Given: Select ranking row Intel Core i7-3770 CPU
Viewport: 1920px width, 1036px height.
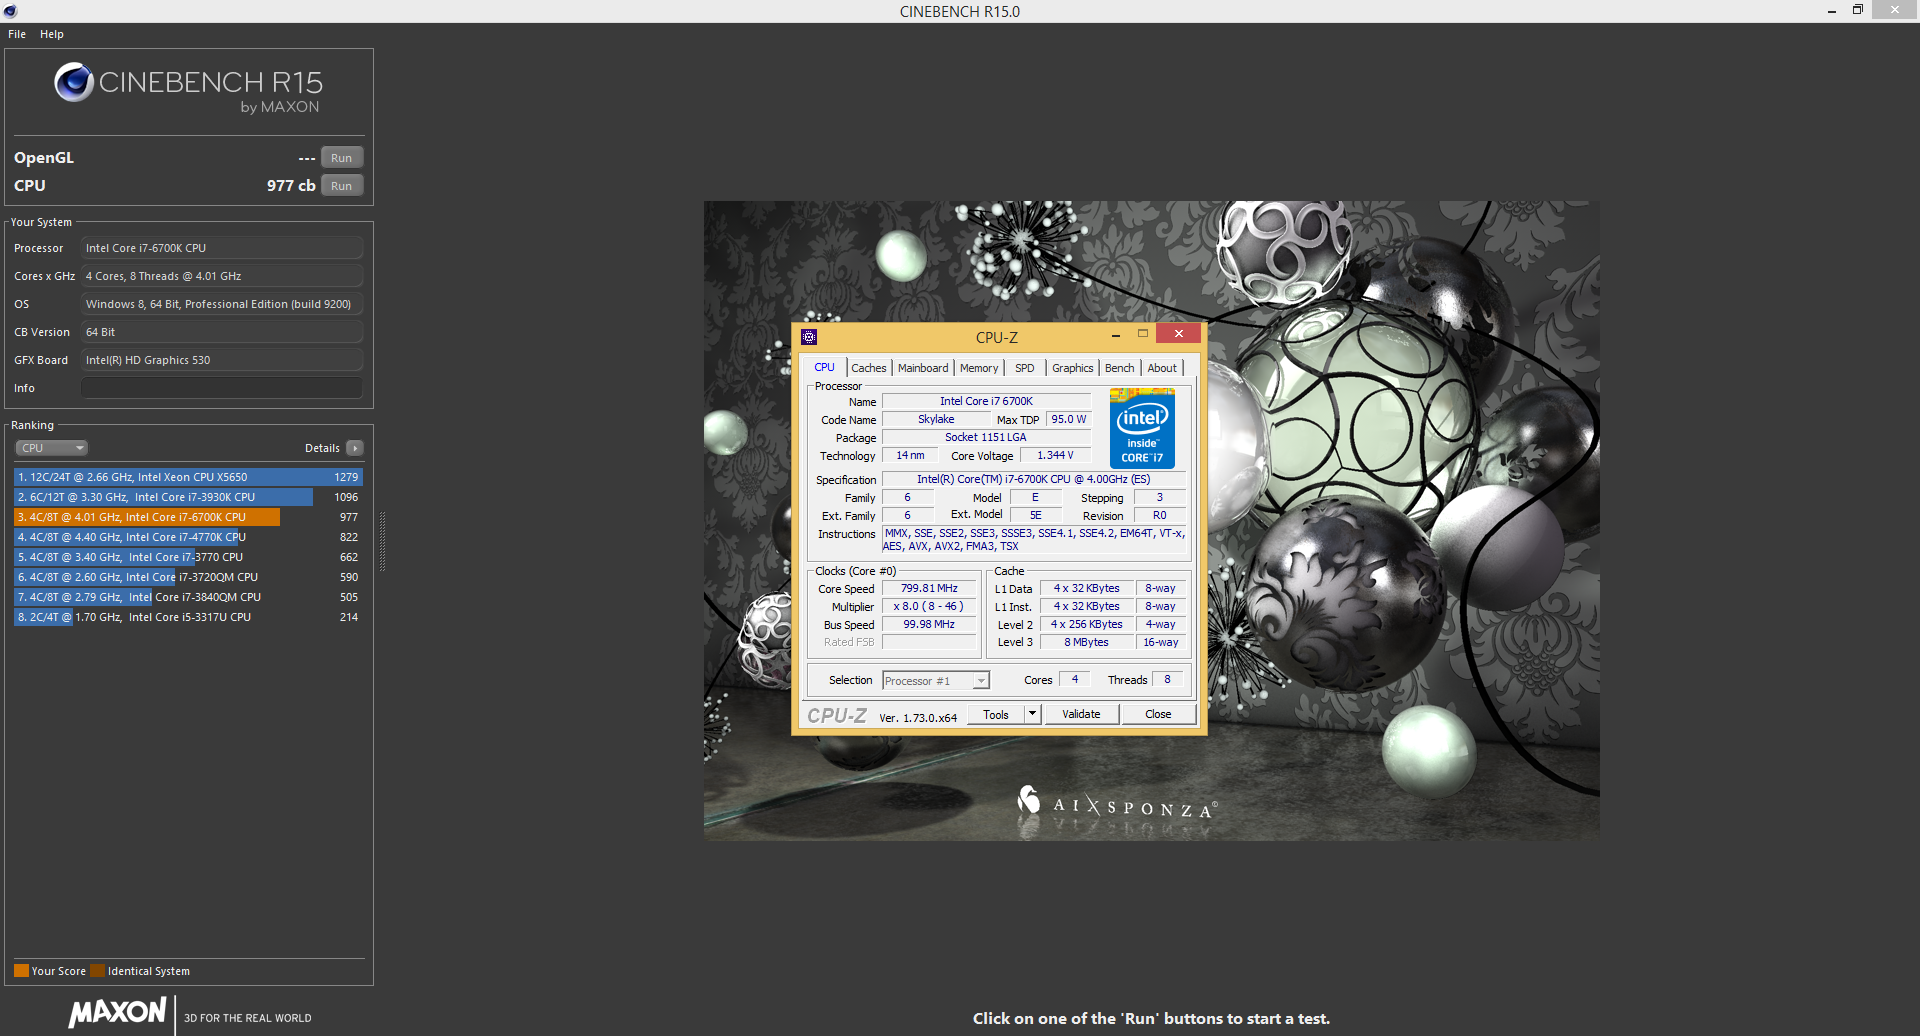Looking at the screenshot, I should pyautogui.click(x=188, y=557).
